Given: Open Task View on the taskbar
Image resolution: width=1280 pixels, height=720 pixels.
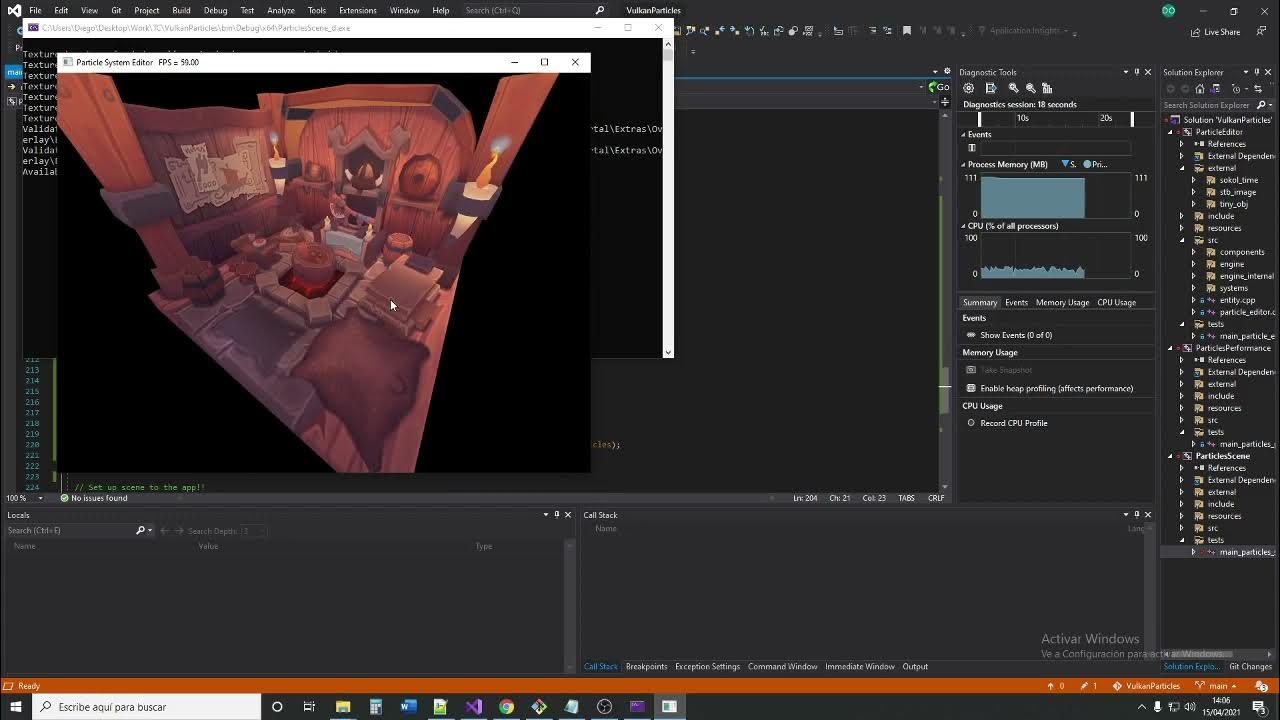Looking at the screenshot, I should point(309,706).
